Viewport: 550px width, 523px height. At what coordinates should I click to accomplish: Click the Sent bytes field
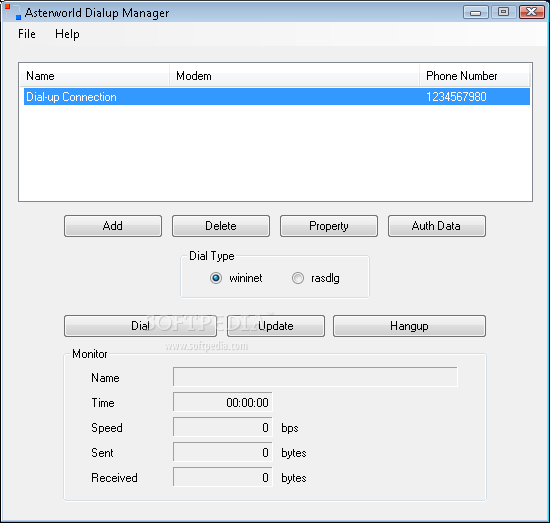coord(222,452)
